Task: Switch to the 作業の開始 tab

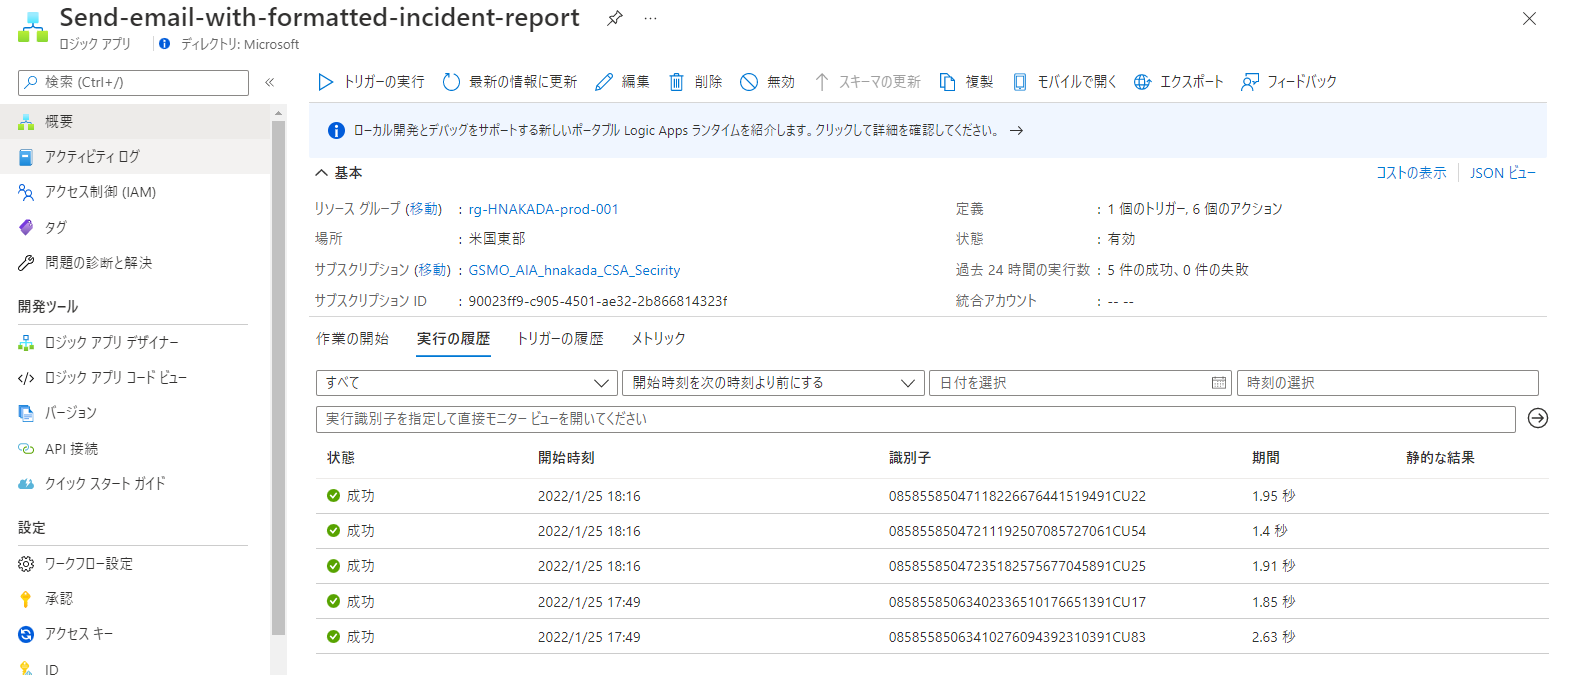Action: click(x=352, y=339)
